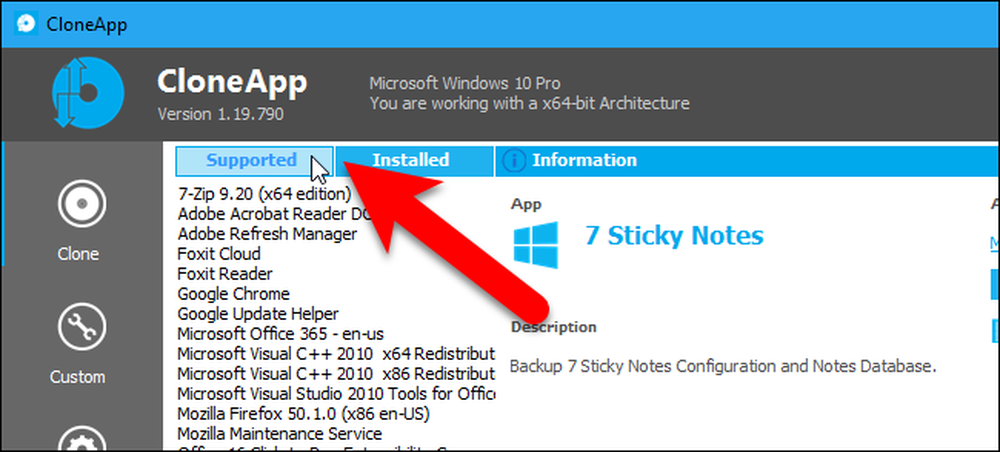Select 7-Zip 9.20 (x64 edition) in list

pos(265,194)
